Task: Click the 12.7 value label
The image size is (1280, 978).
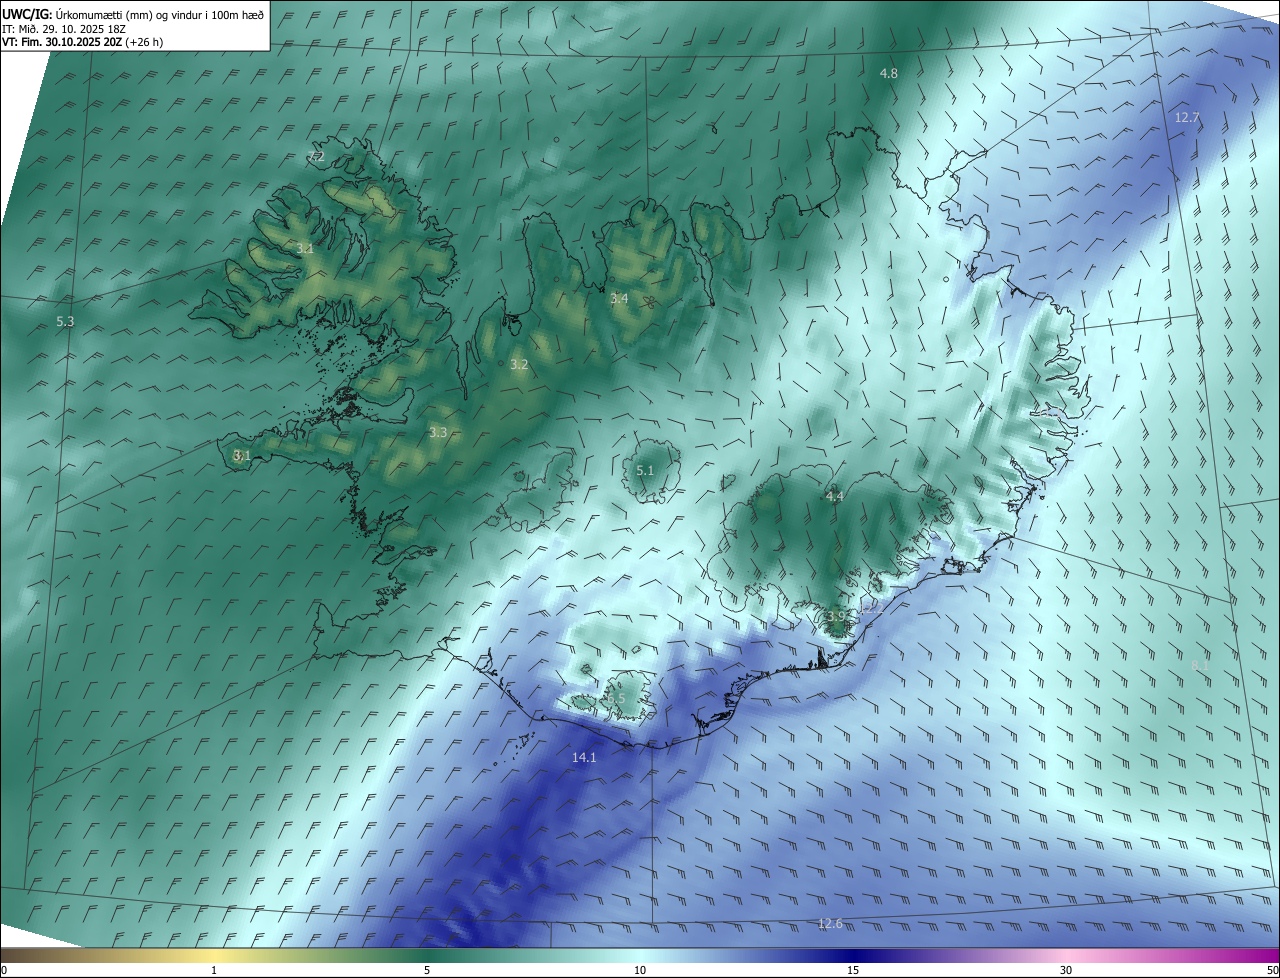Action: pos(1187,117)
